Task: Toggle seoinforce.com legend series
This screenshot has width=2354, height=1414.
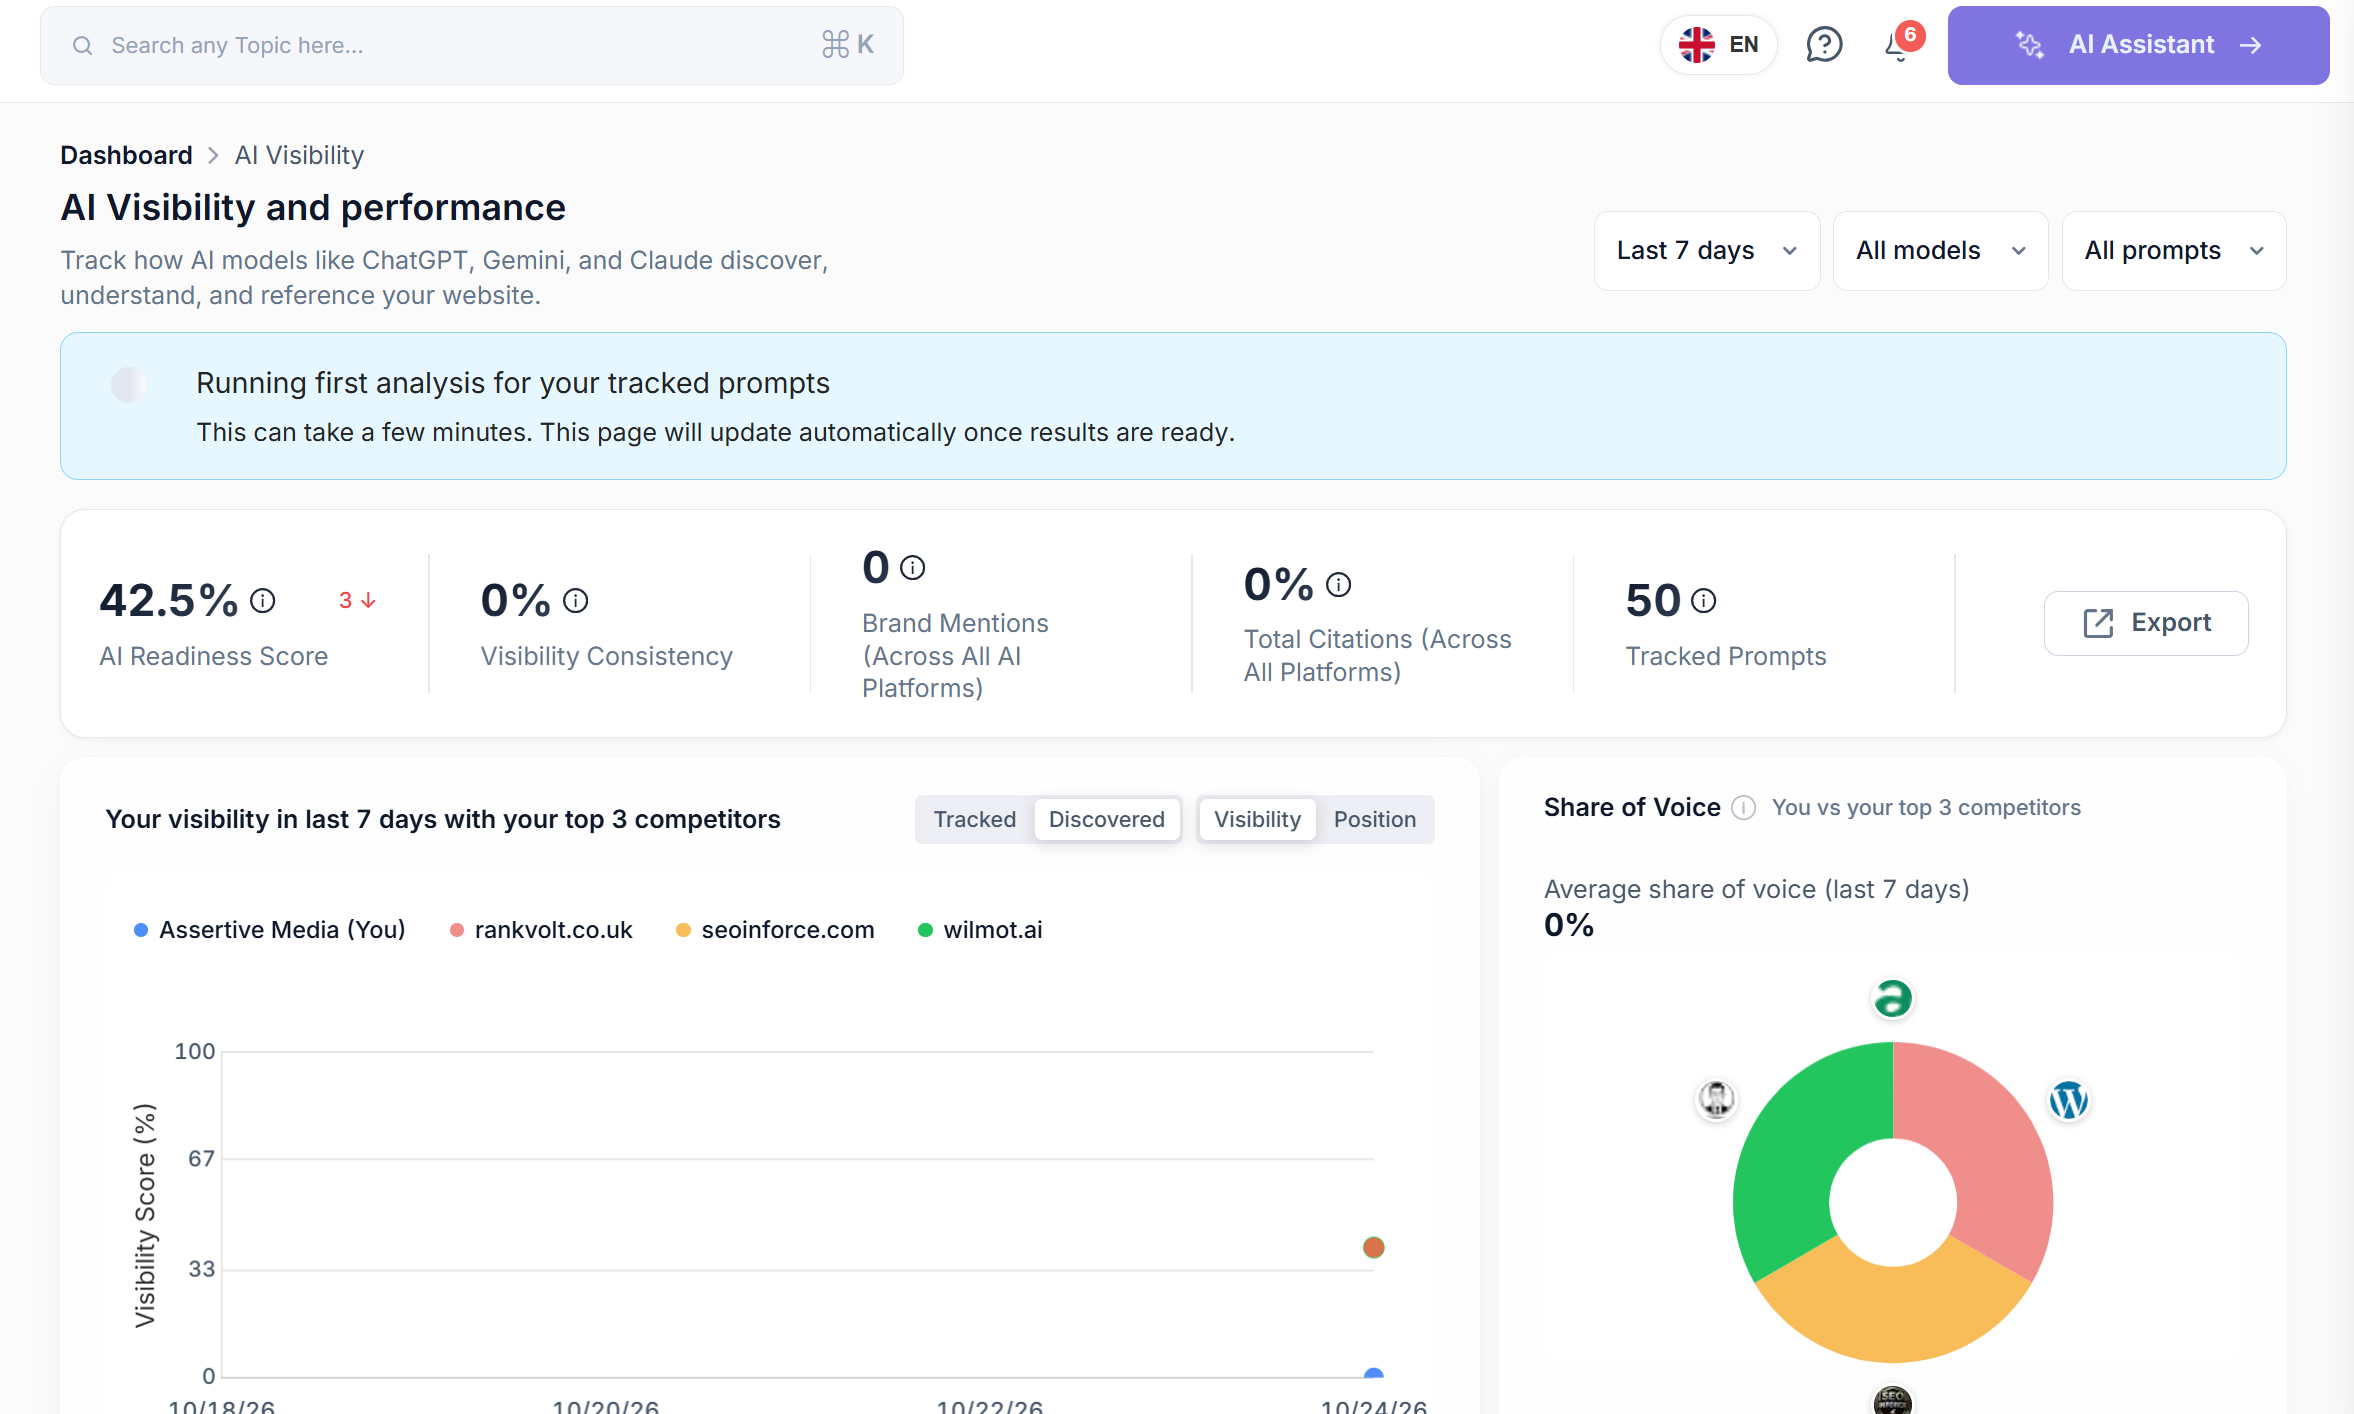Action: click(x=776, y=930)
